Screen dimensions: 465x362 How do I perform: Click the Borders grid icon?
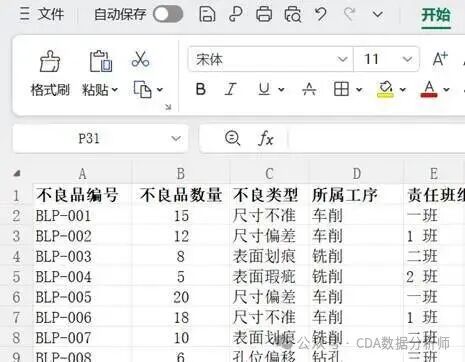[x=341, y=89]
